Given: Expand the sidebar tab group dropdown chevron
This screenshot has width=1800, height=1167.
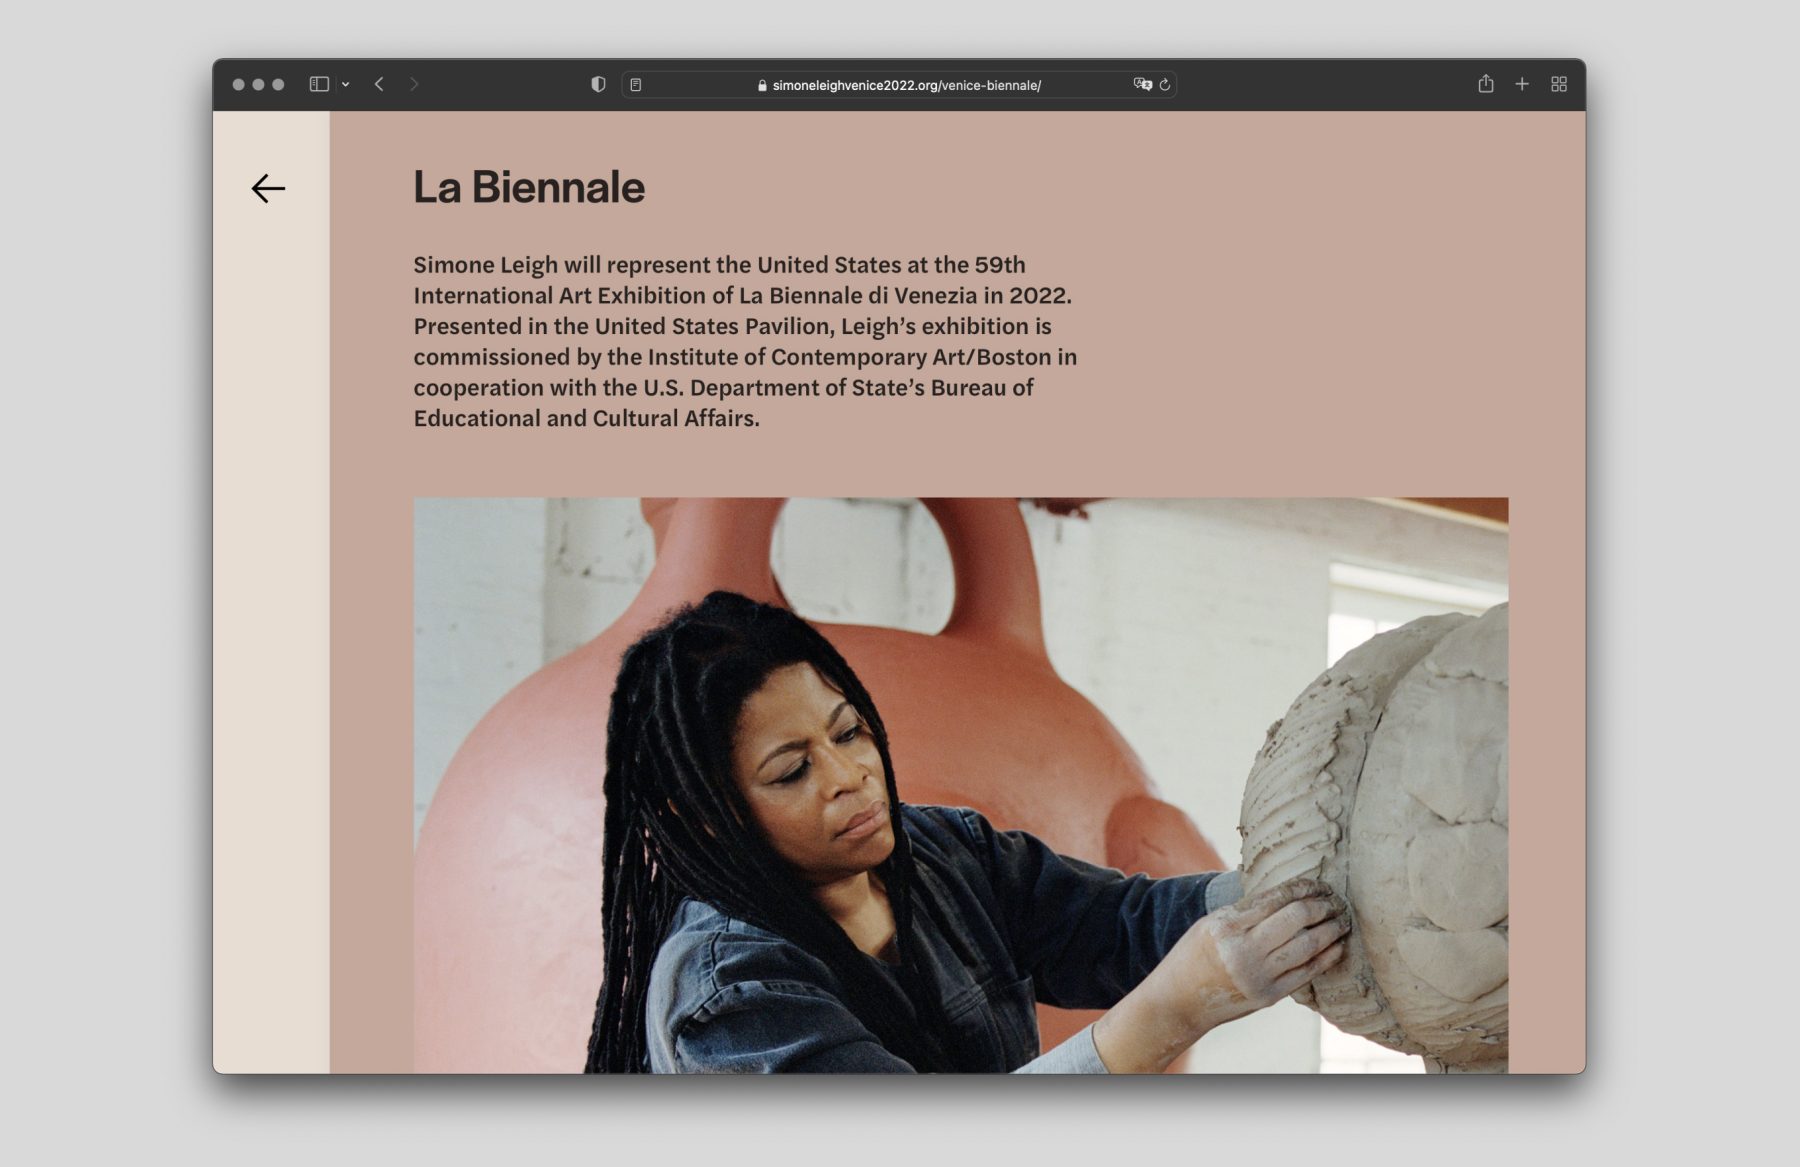Looking at the screenshot, I should coord(345,85).
